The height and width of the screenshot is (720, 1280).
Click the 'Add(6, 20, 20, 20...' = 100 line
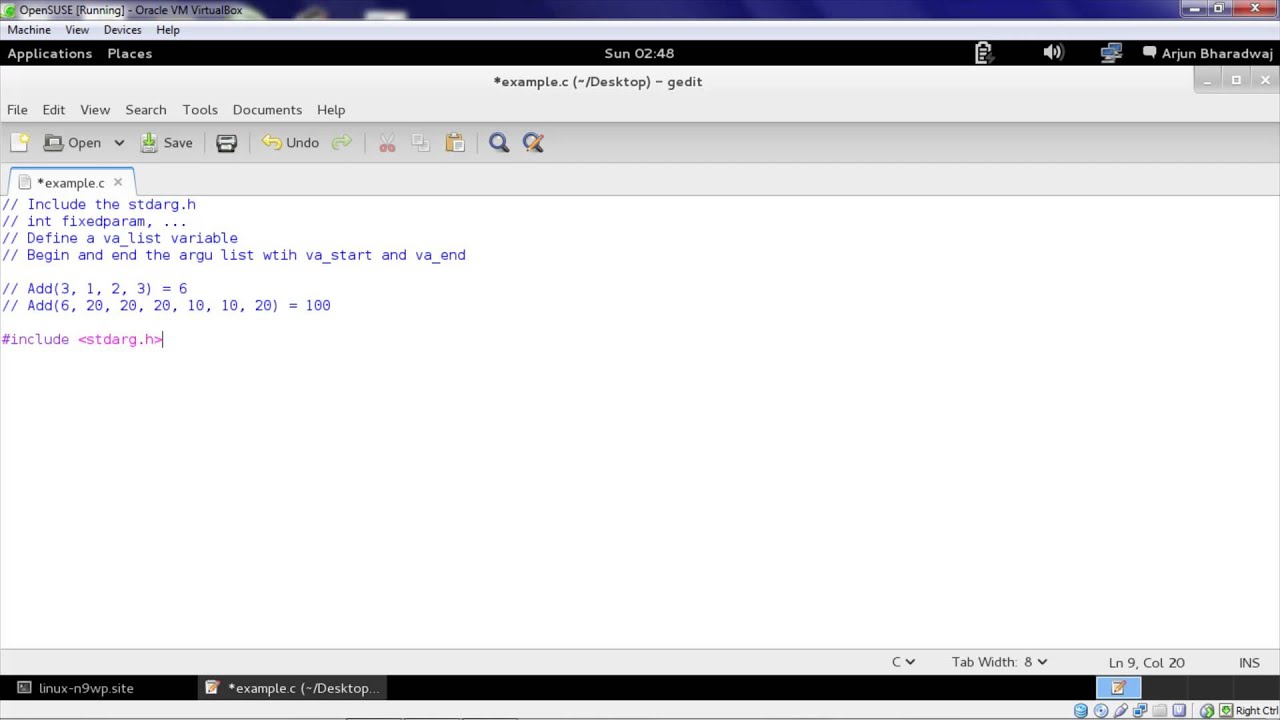coord(166,306)
